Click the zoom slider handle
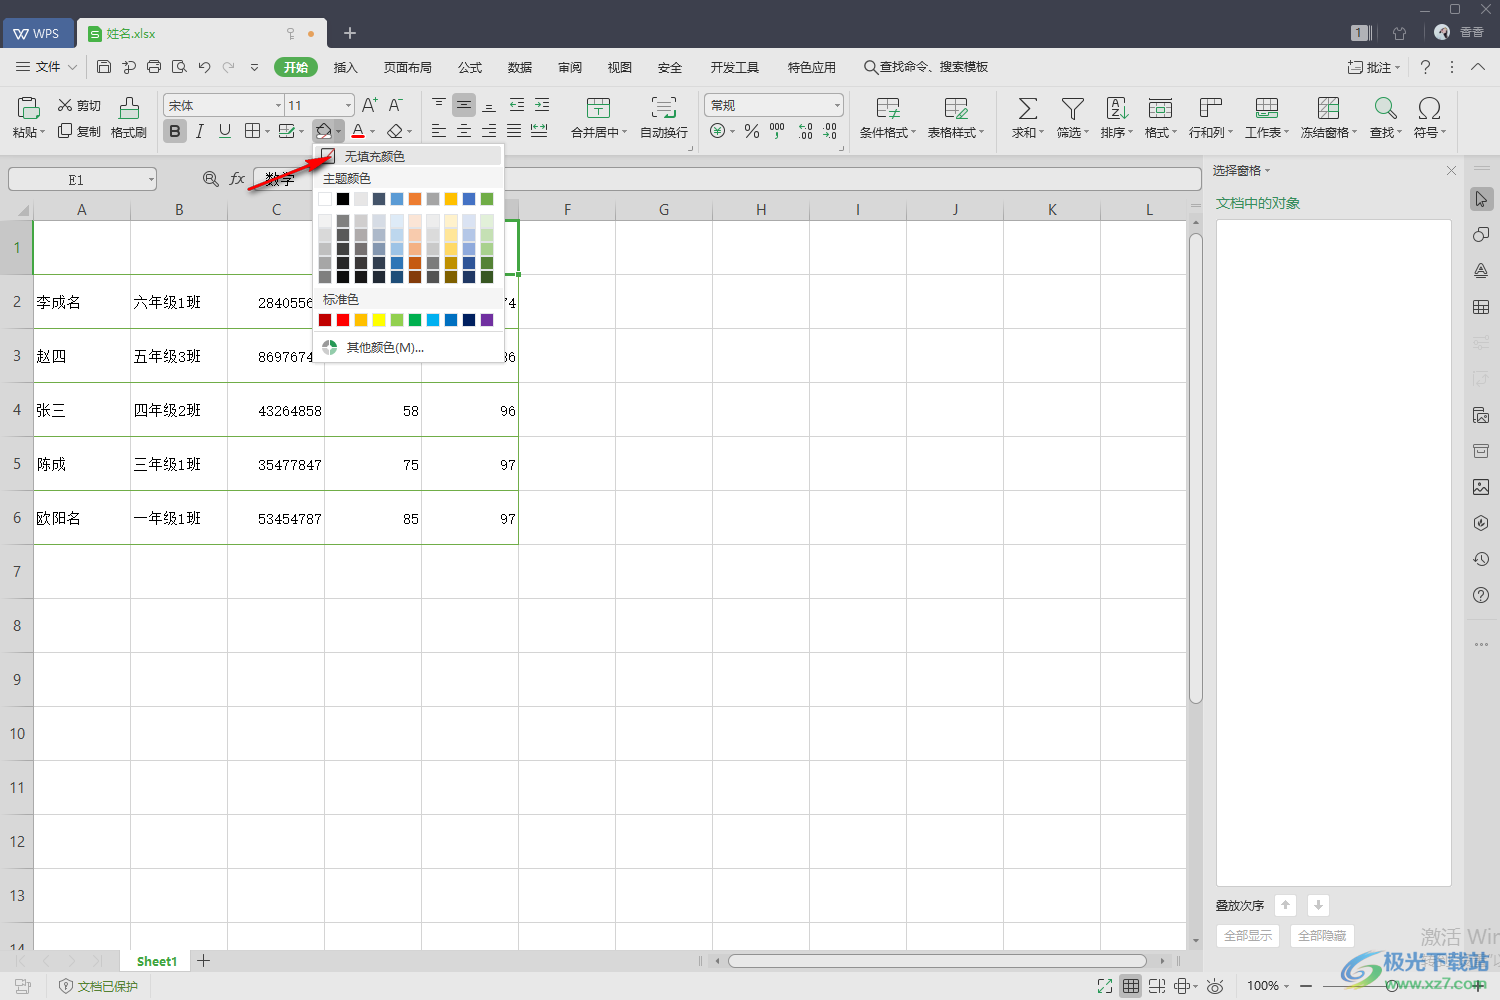The image size is (1500, 1000). pyautogui.click(x=1392, y=986)
